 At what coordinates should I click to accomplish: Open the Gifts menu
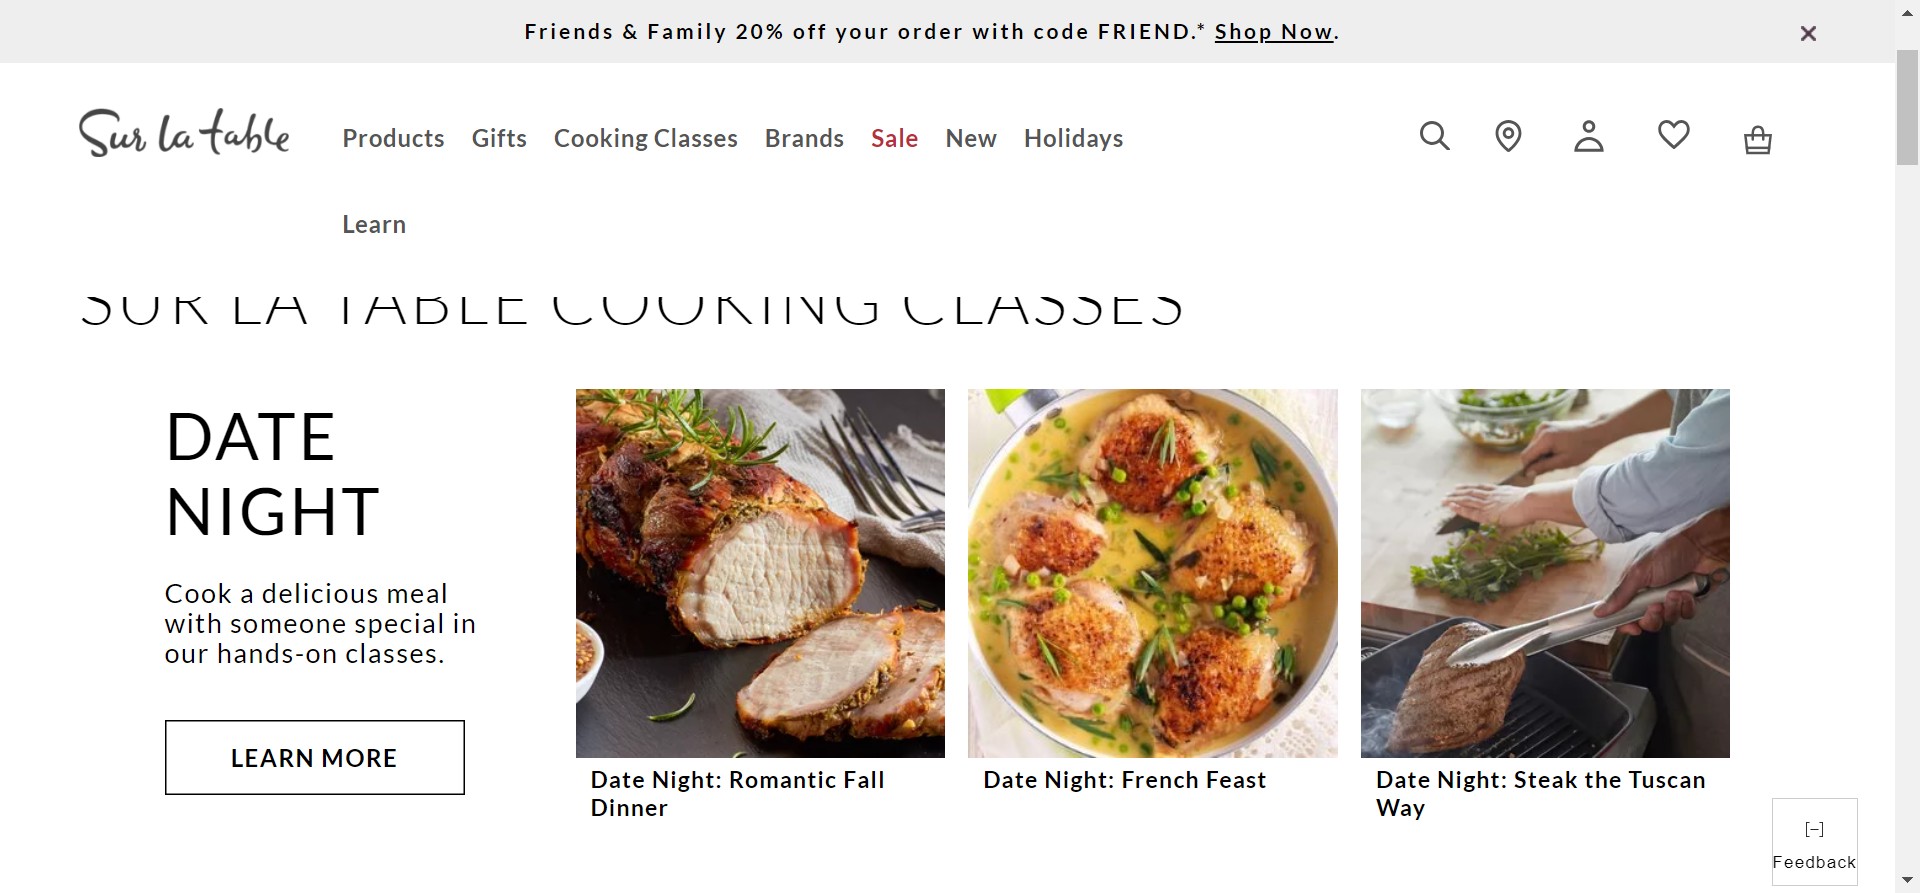[499, 138]
